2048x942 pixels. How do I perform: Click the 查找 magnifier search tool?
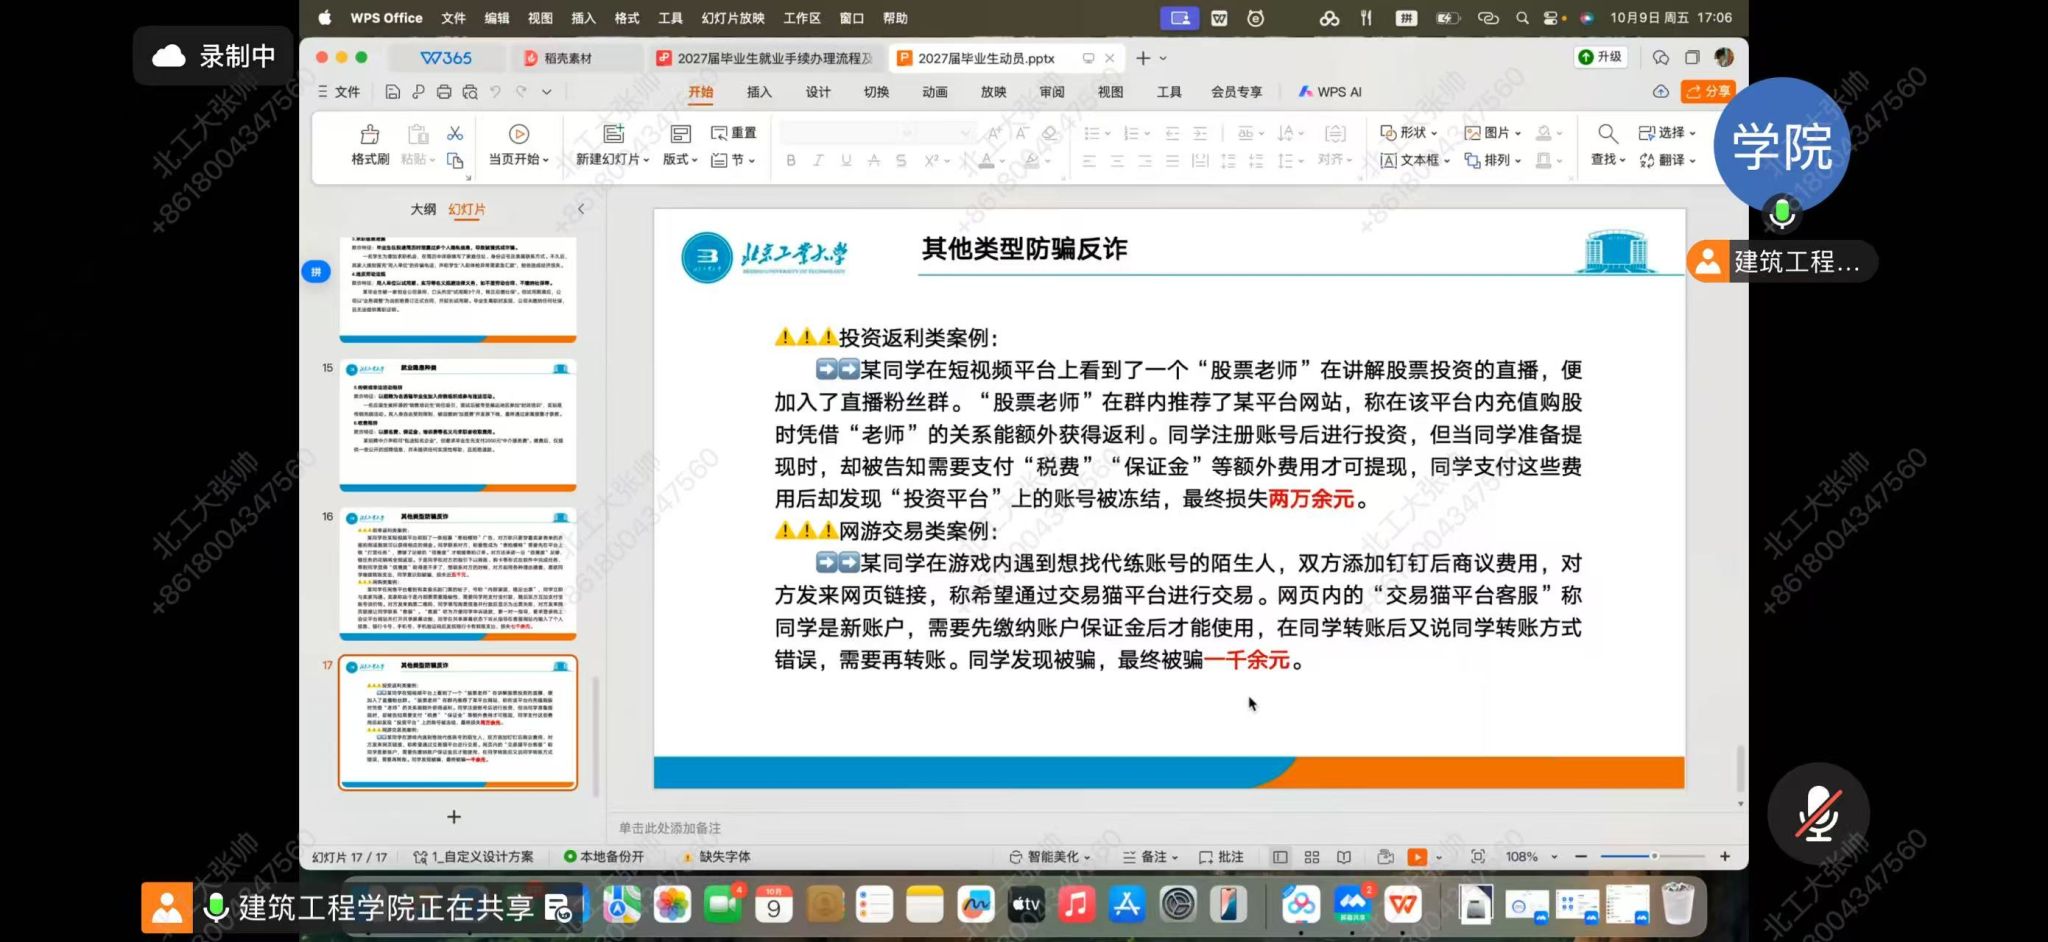[1607, 145]
